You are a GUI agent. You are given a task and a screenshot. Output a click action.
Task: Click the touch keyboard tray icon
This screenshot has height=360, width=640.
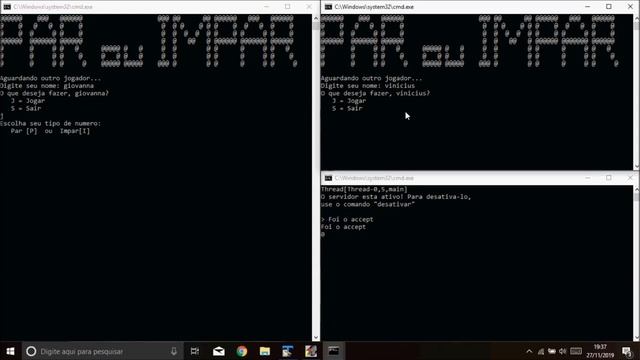(x=576, y=351)
